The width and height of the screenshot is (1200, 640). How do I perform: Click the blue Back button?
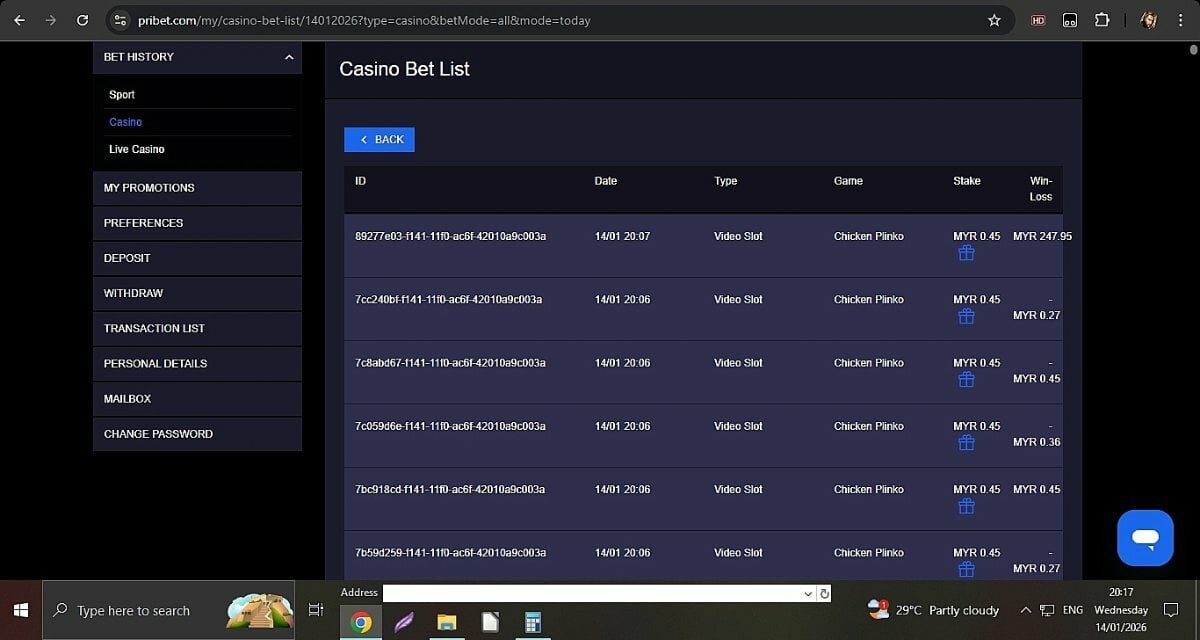[379, 140]
